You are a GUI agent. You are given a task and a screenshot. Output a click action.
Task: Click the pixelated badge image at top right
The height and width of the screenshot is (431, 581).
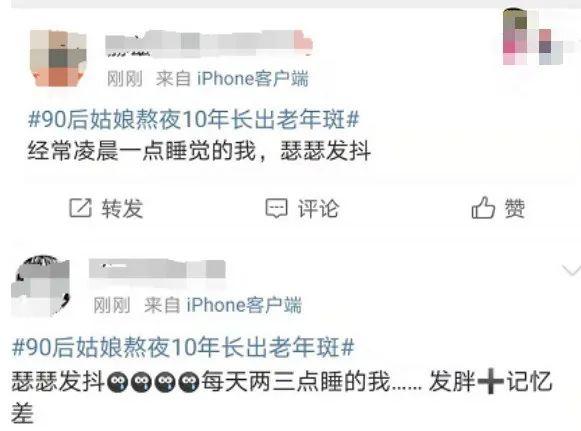pyautogui.click(x=533, y=37)
